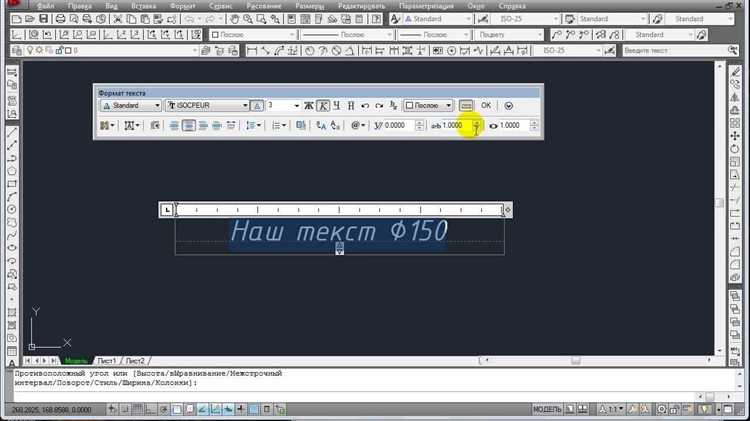This screenshot has height=421, width=750.
Task: Click distribute alignment icon
Action: [x=231, y=125]
